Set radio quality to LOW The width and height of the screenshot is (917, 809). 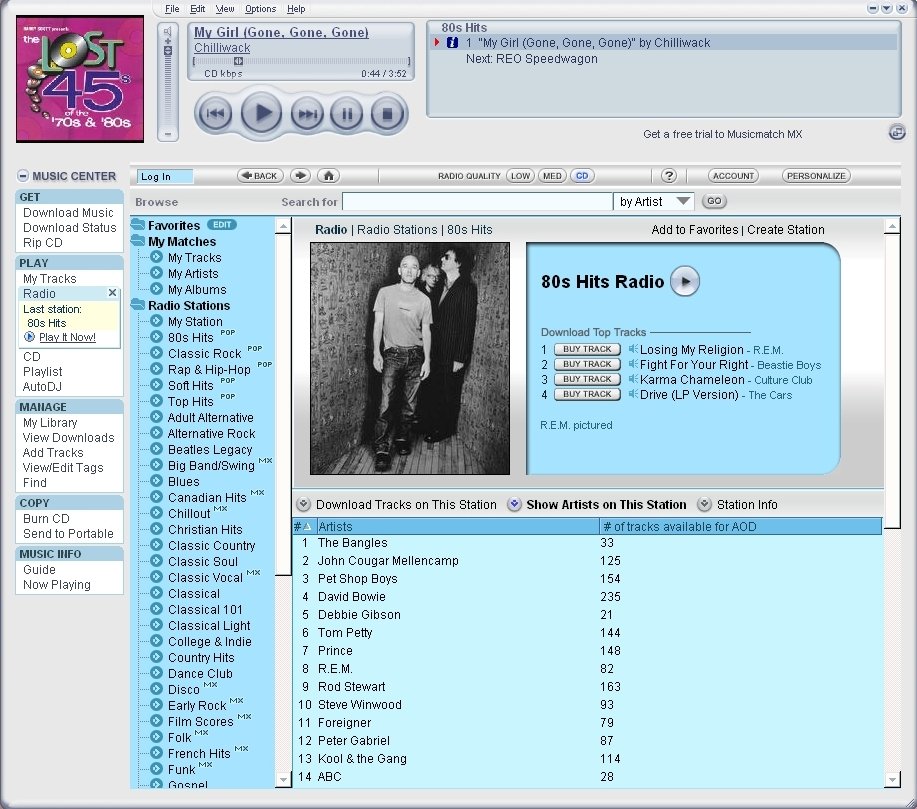[x=520, y=176]
